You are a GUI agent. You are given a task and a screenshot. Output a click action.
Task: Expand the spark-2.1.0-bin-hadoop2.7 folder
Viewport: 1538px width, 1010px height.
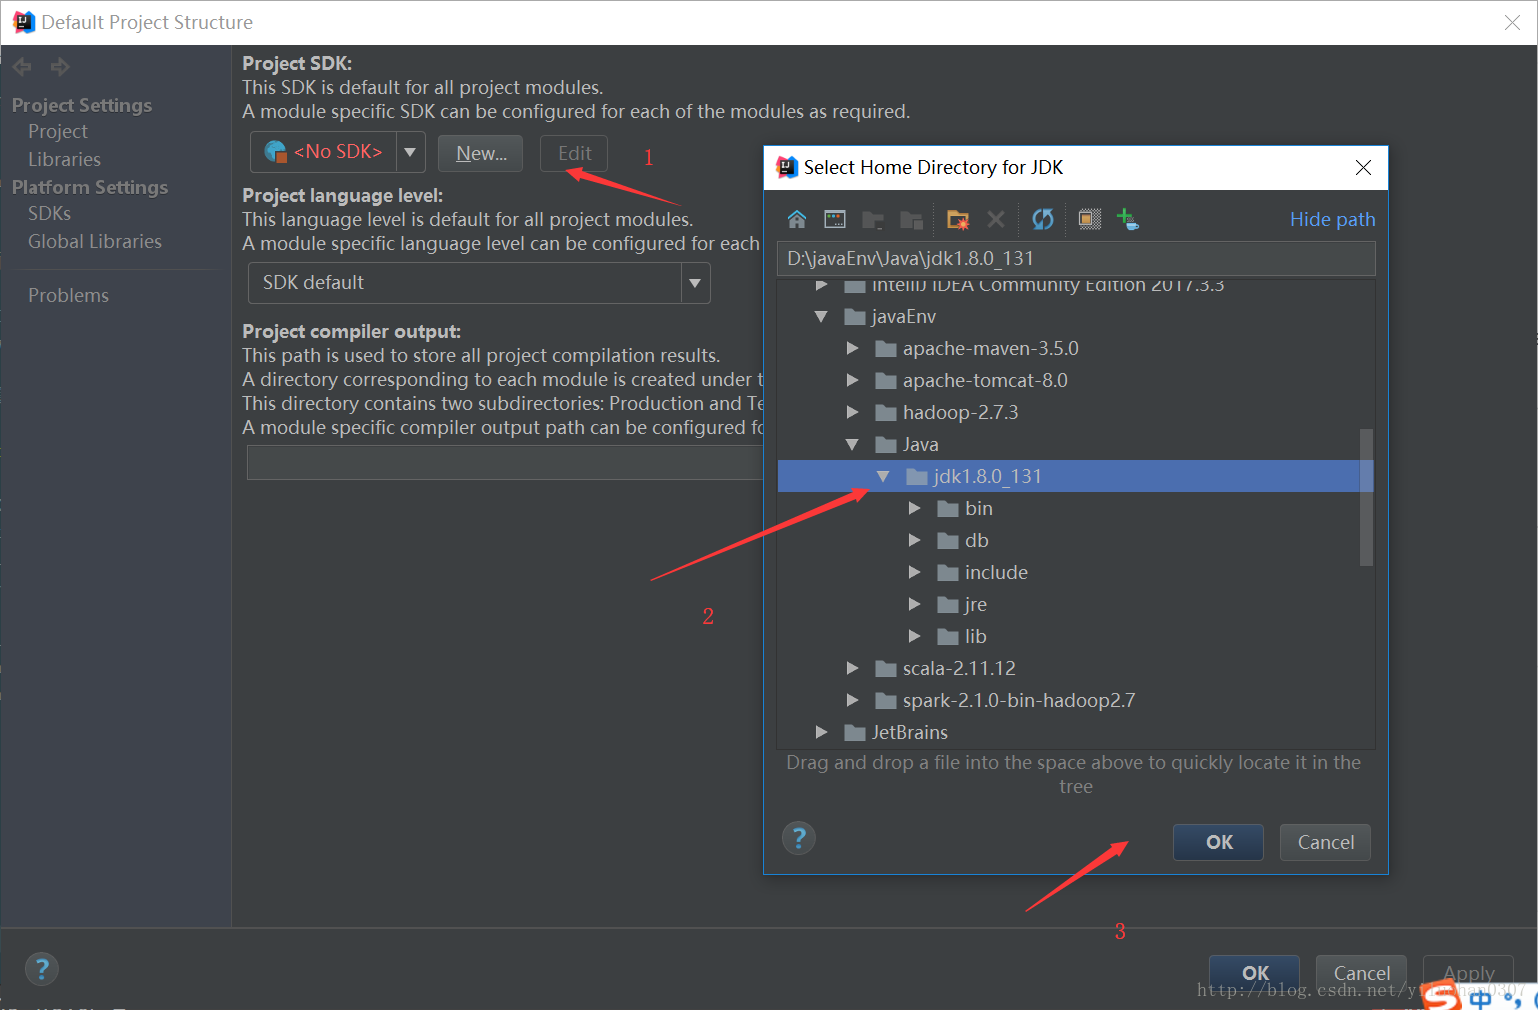[852, 701]
